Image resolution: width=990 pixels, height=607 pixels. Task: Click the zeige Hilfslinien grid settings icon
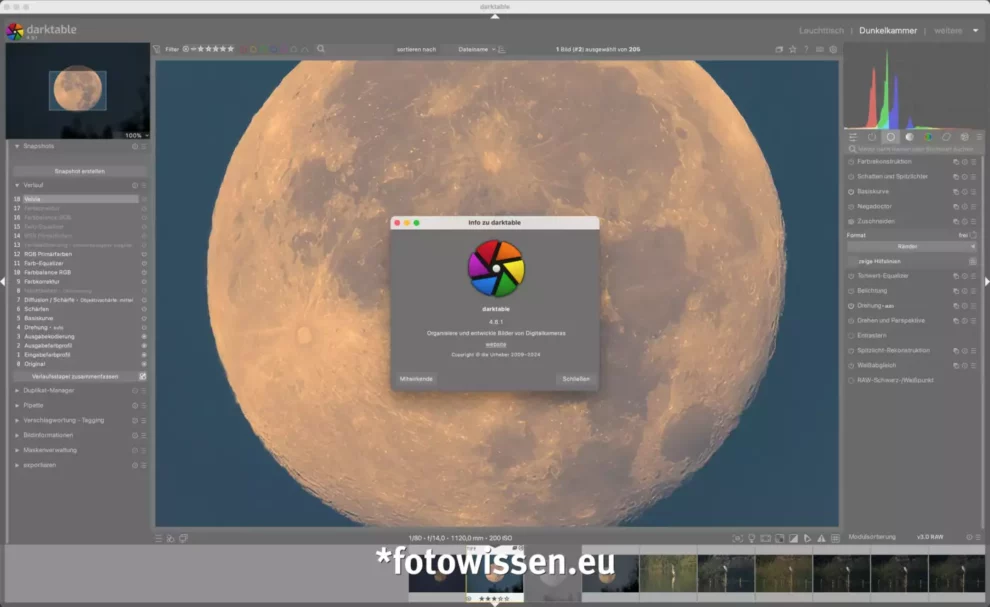[972, 261]
